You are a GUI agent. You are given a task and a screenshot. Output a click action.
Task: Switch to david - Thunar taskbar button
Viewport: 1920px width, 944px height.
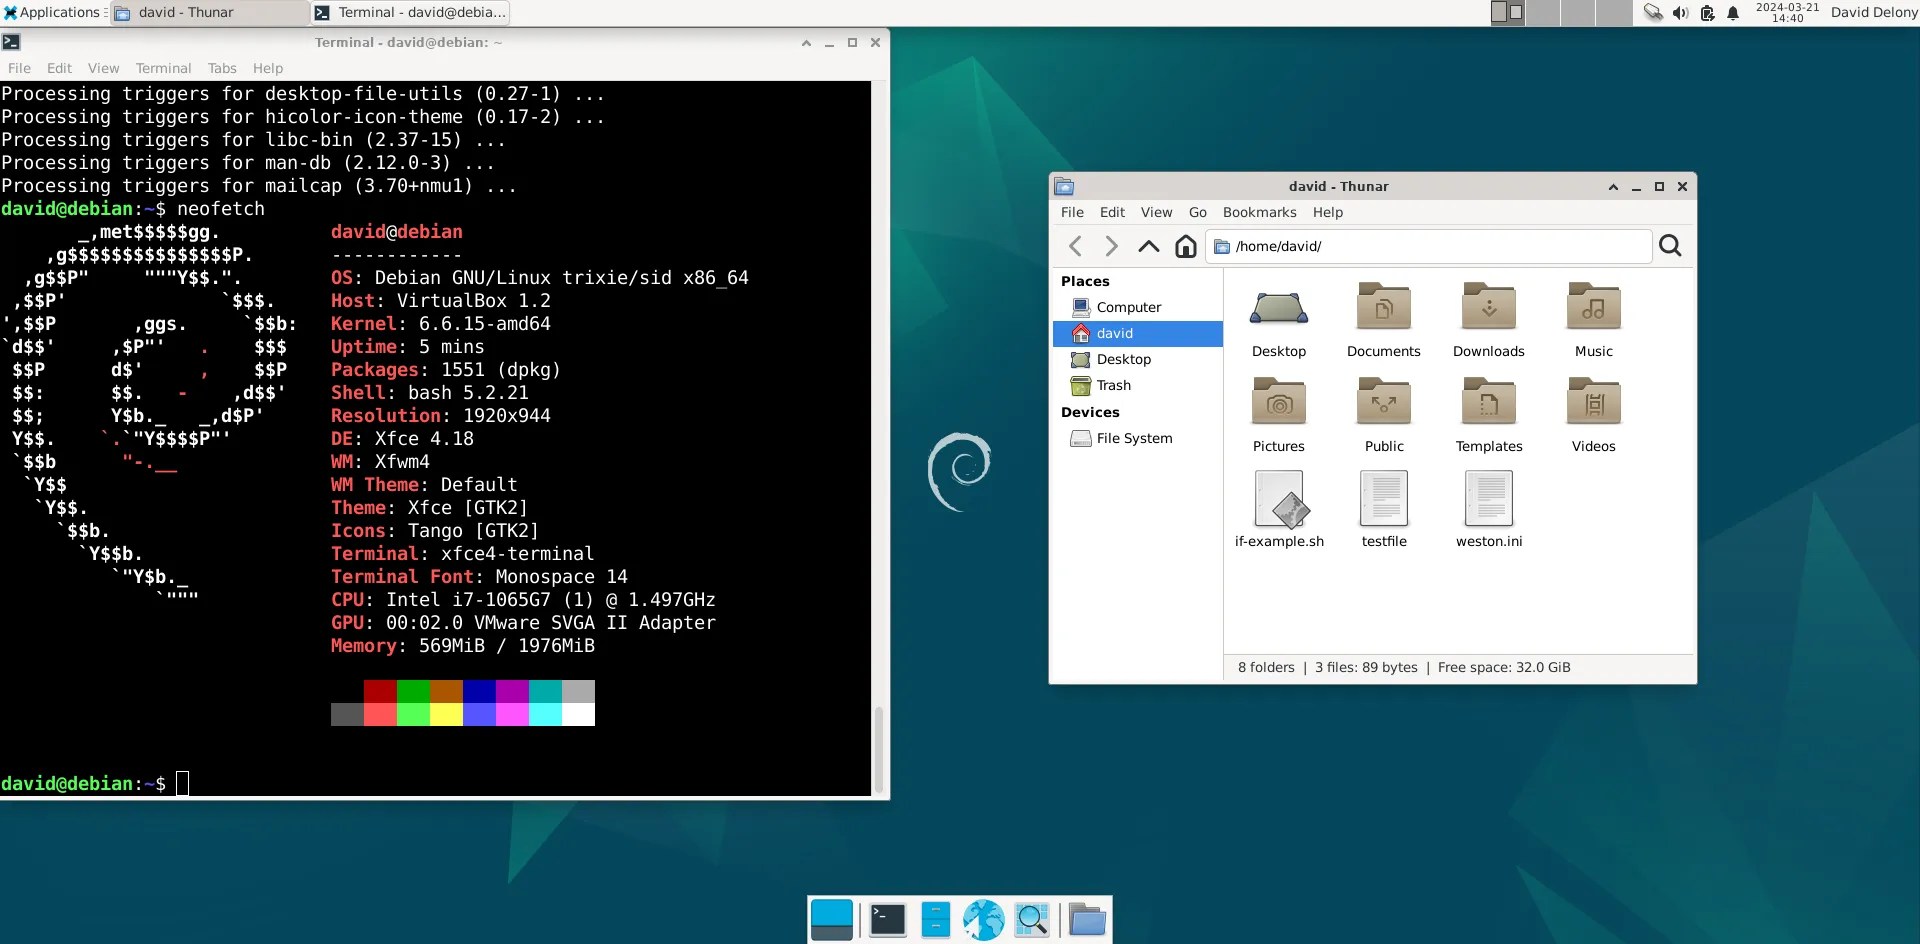click(209, 13)
